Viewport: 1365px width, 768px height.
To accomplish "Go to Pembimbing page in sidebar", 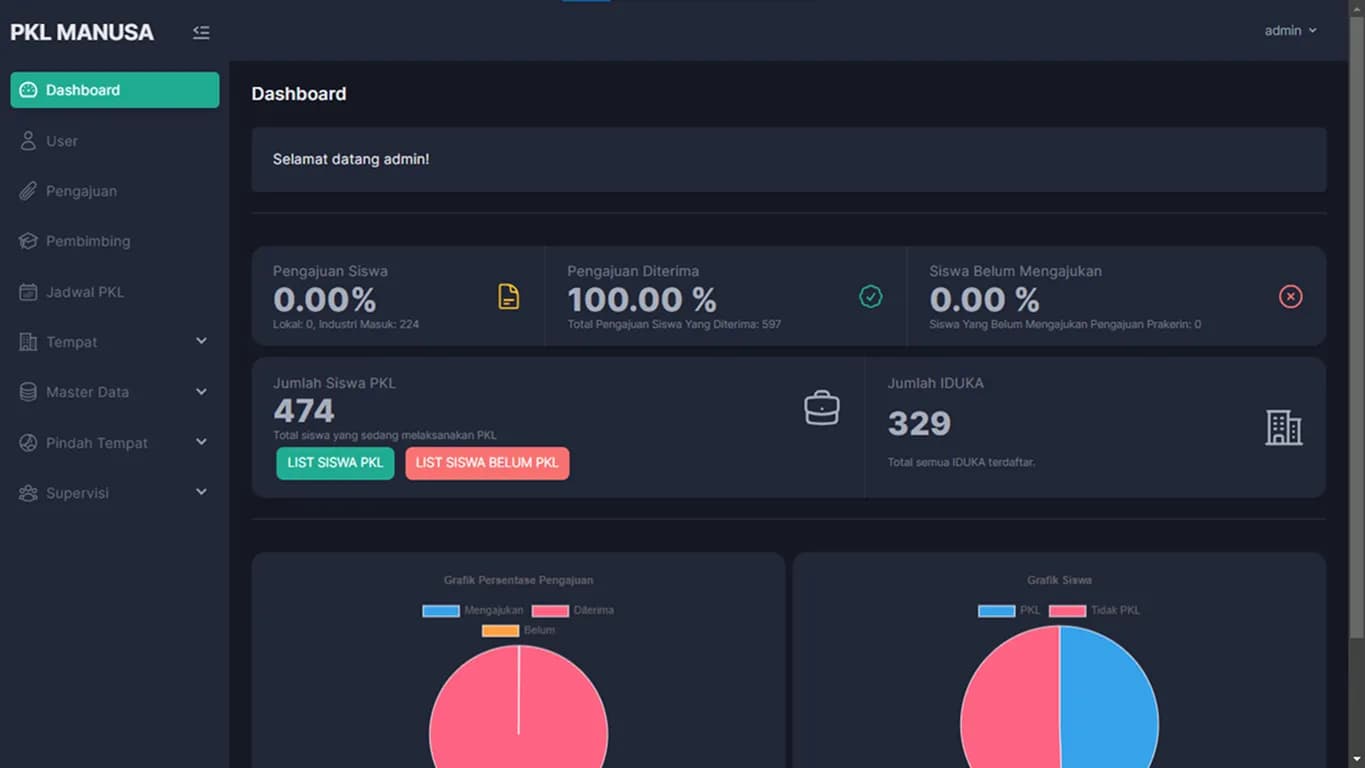I will click(88, 241).
